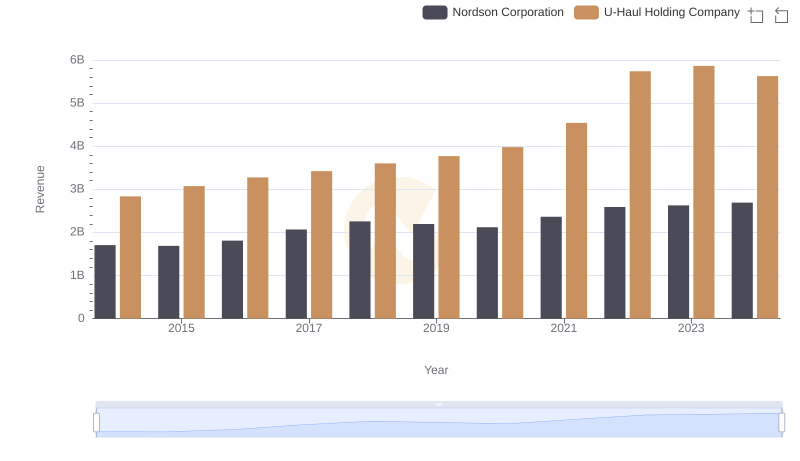Click the '2015' x-axis label
The image size is (800, 461).
[x=181, y=328]
